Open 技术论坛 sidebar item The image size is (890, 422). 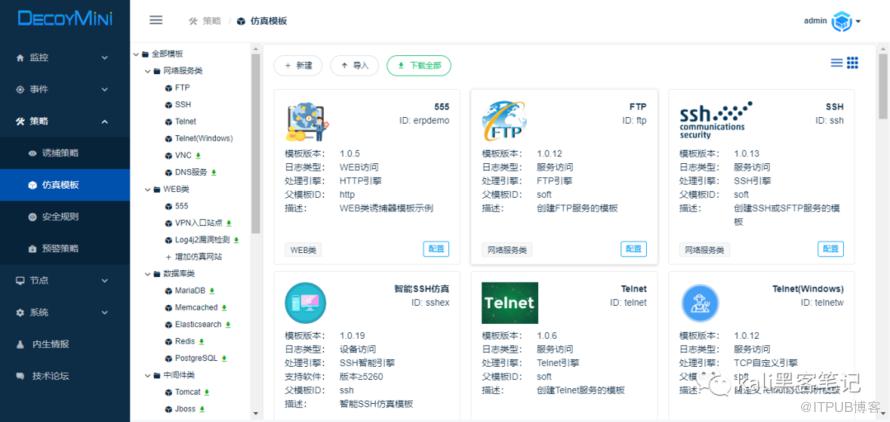65,376
